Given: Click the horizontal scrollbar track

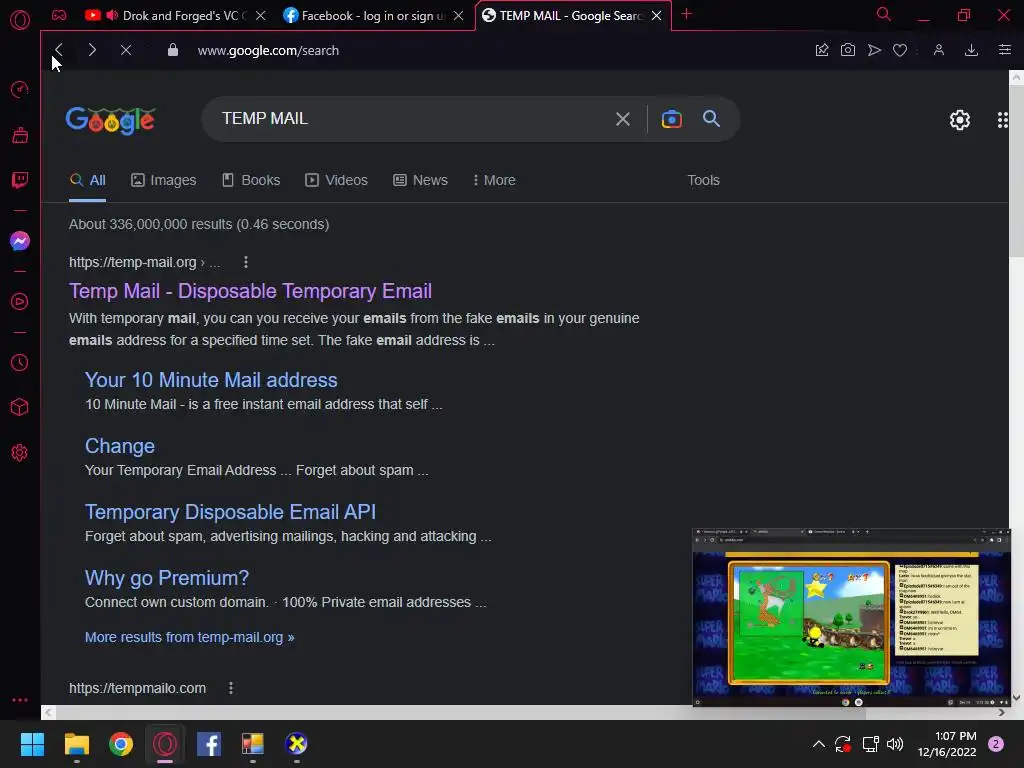Looking at the screenshot, I should click(525, 712).
